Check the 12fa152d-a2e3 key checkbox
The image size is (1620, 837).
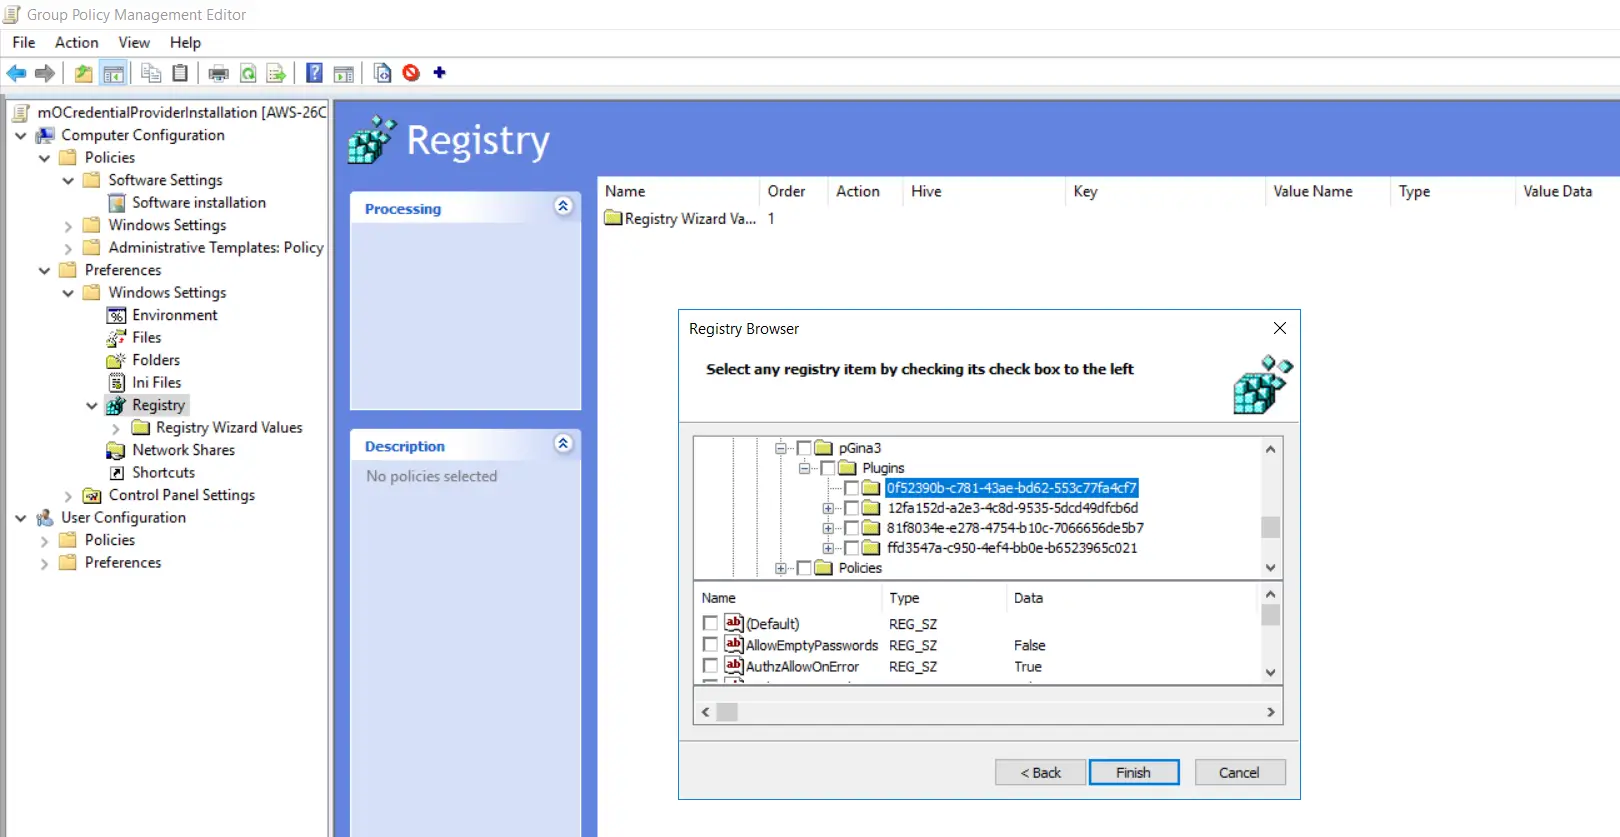(x=851, y=508)
